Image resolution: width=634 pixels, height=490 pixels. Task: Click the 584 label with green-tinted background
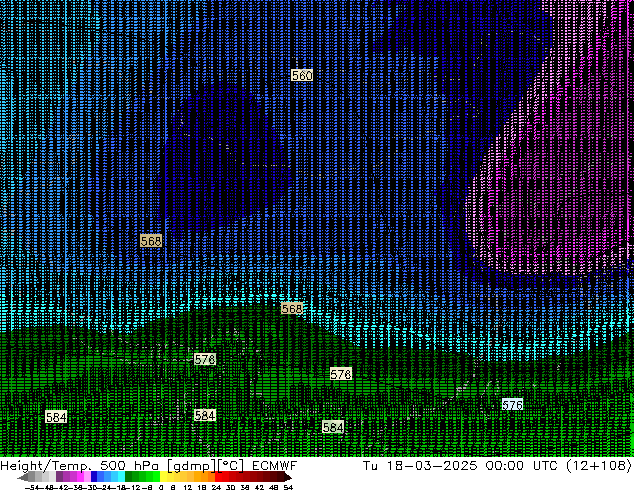point(333,427)
